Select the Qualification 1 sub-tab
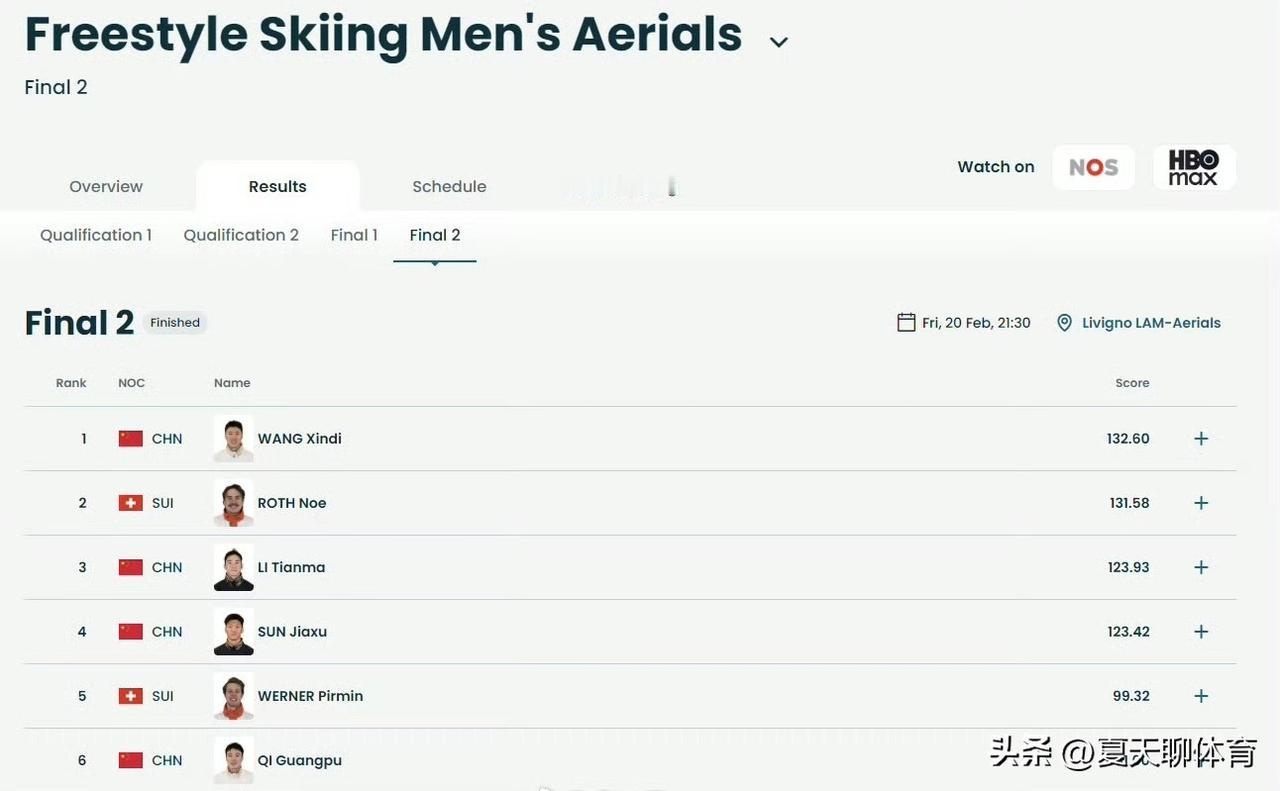The width and height of the screenshot is (1280, 791). [96, 235]
